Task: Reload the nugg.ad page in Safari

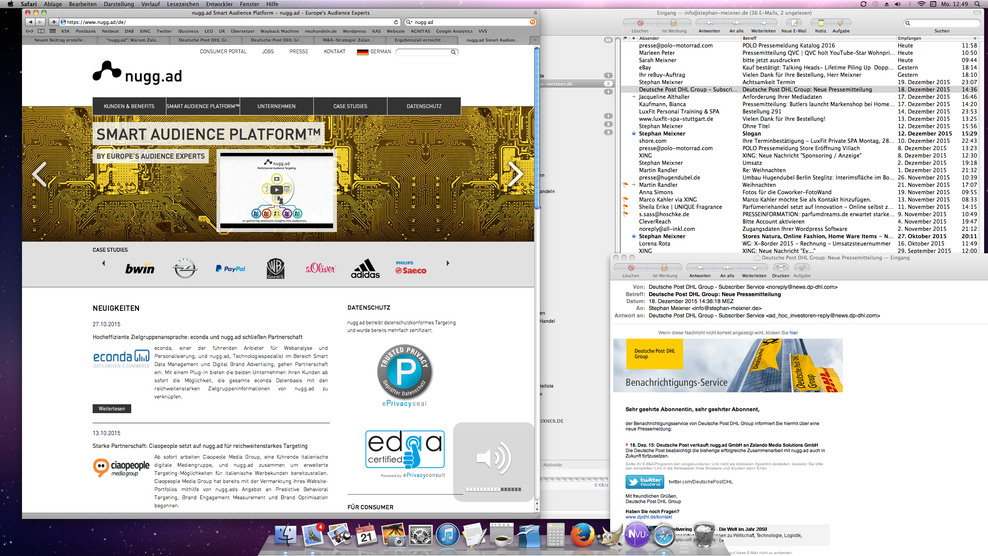Action: coord(396,22)
